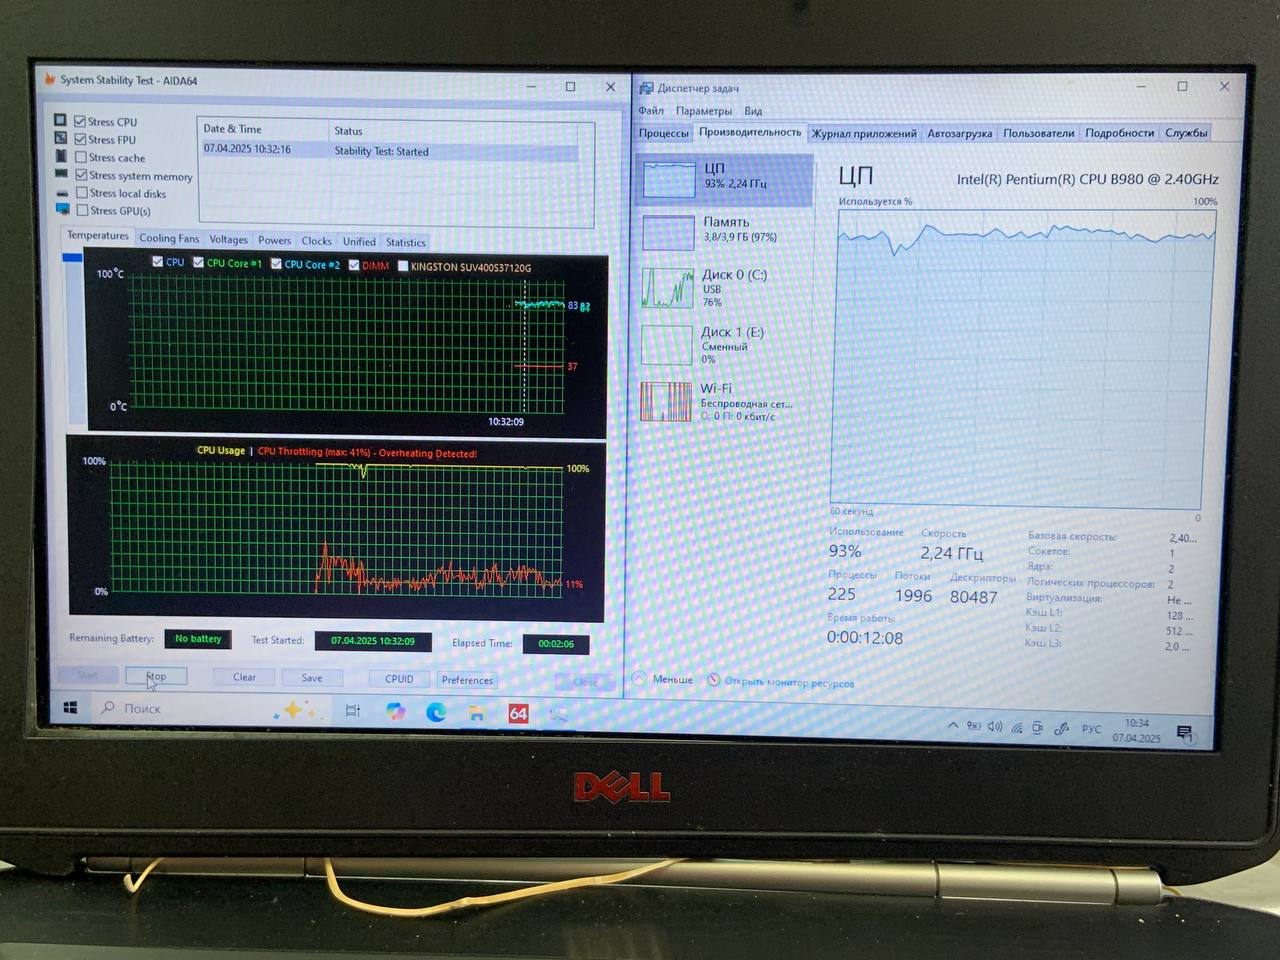Open the Процессы tab
Screen dimensions: 1280x960
pos(663,133)
